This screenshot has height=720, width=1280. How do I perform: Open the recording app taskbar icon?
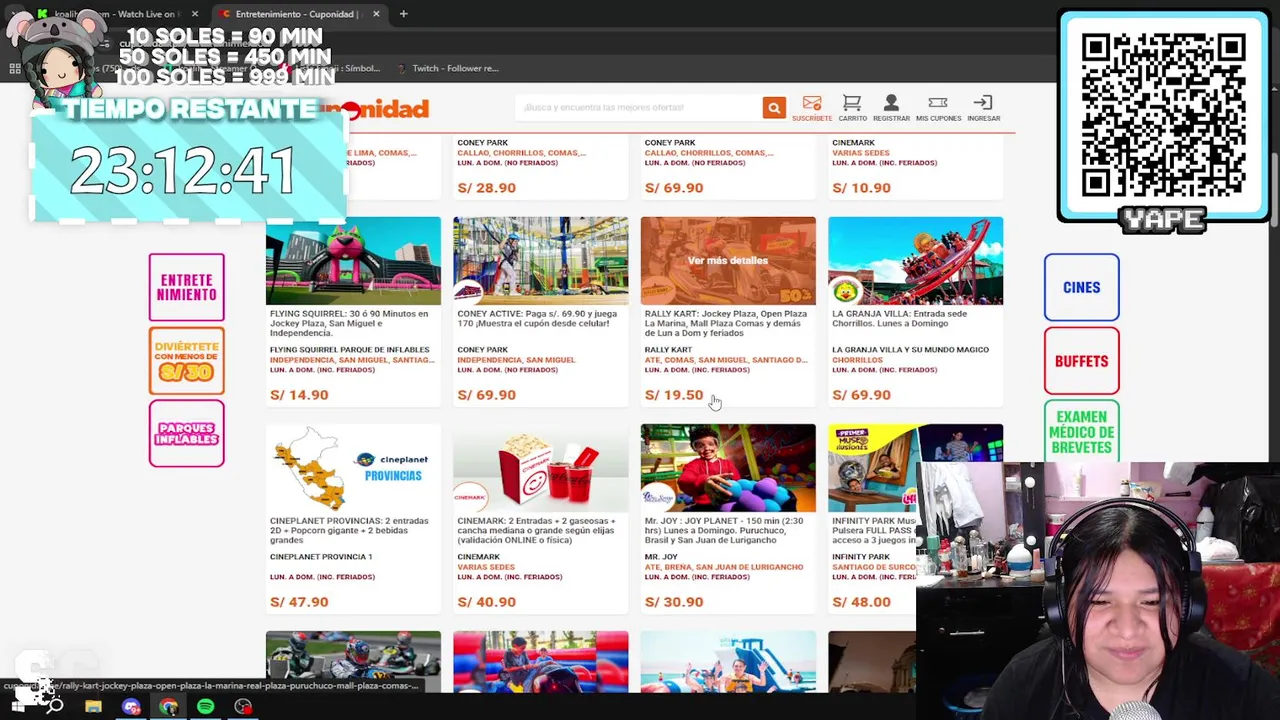pos(243,707)
